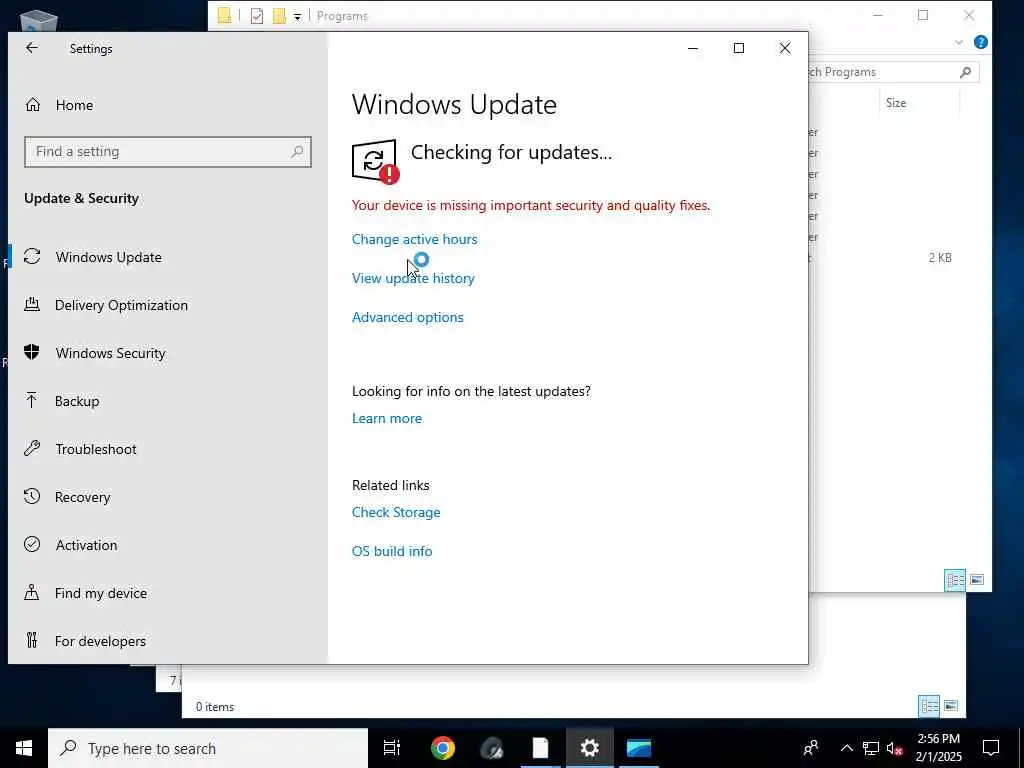Click the Explorer help question mark icon
Screen dimensions: 1024x768
(x=980, y=42)
